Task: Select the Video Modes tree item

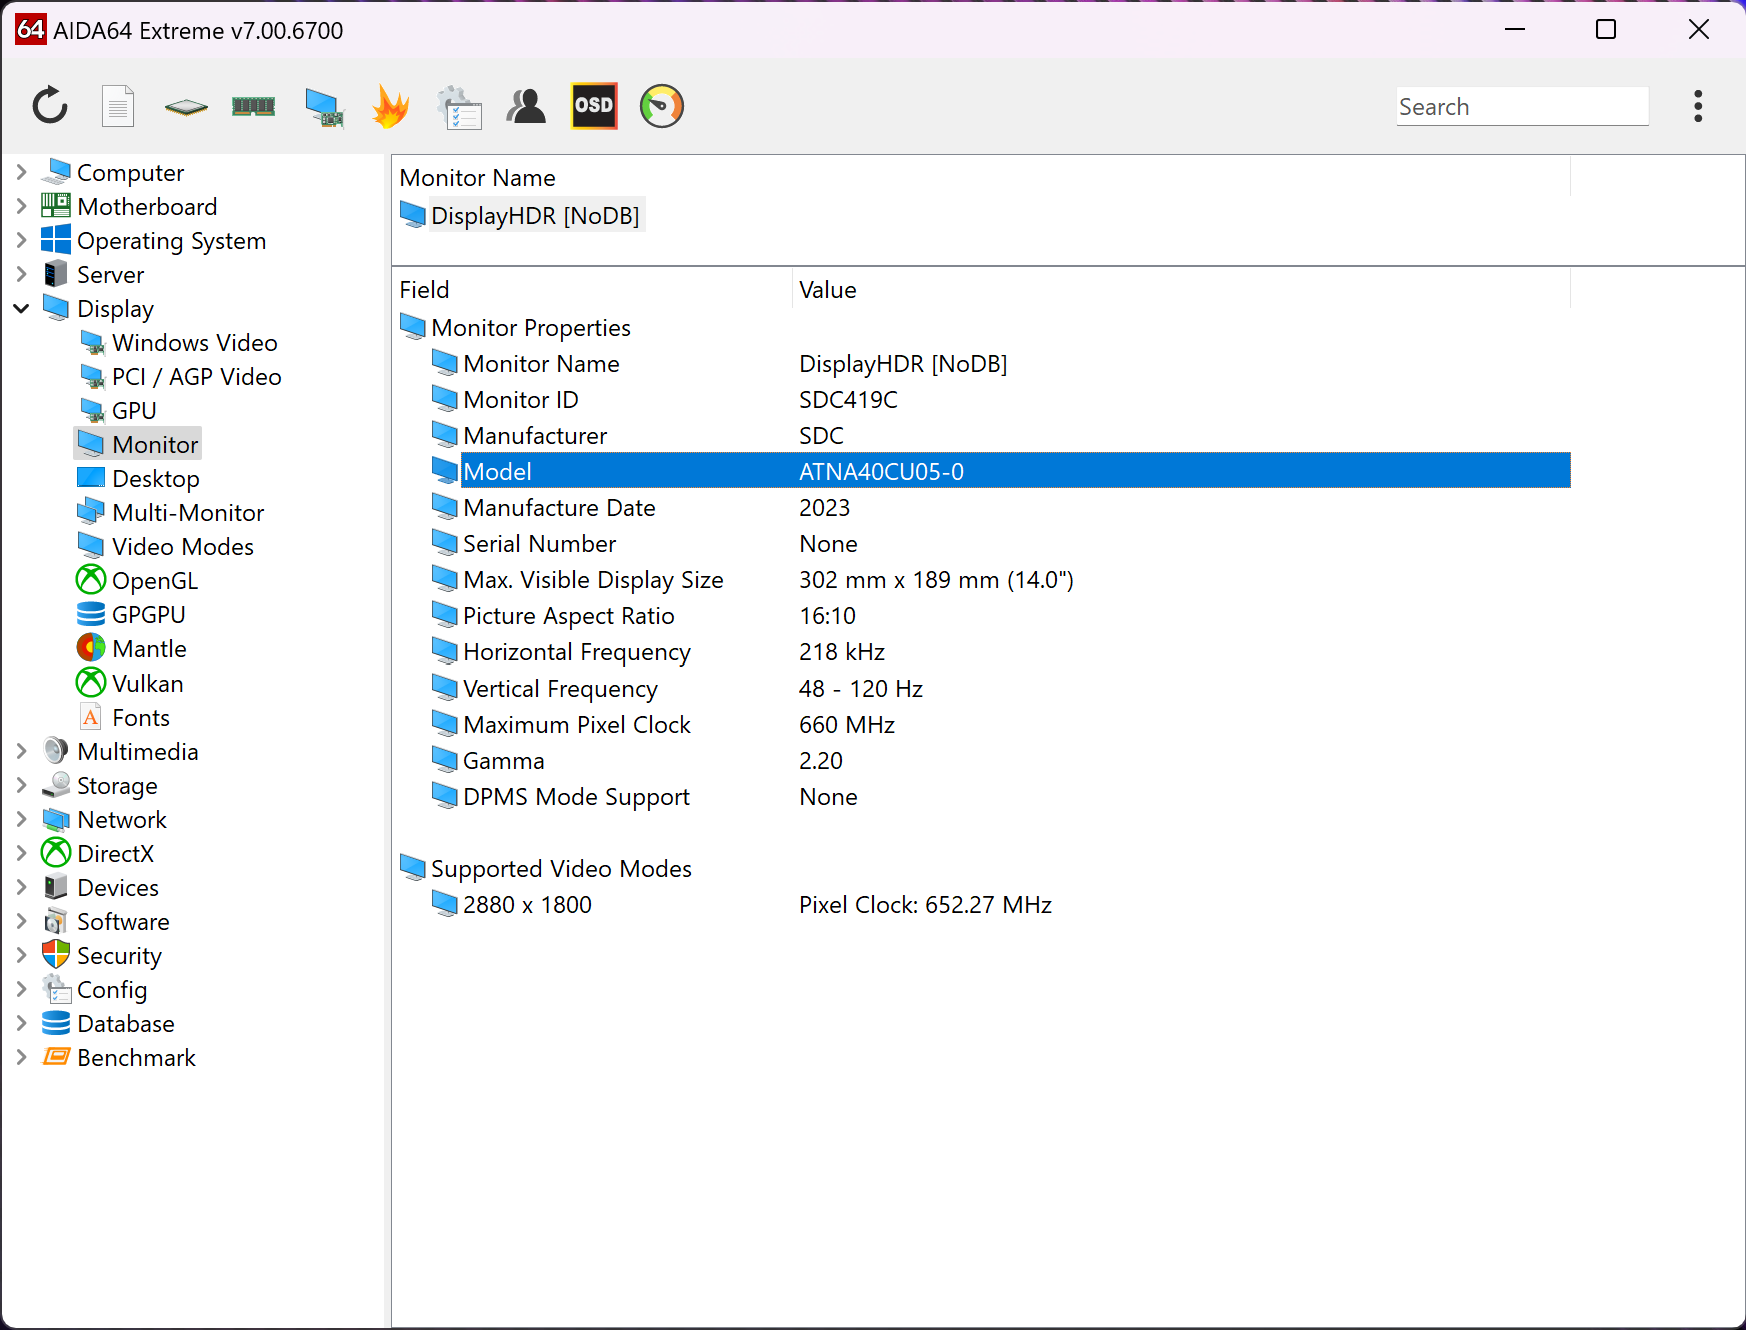Action: tap(183, 546)
